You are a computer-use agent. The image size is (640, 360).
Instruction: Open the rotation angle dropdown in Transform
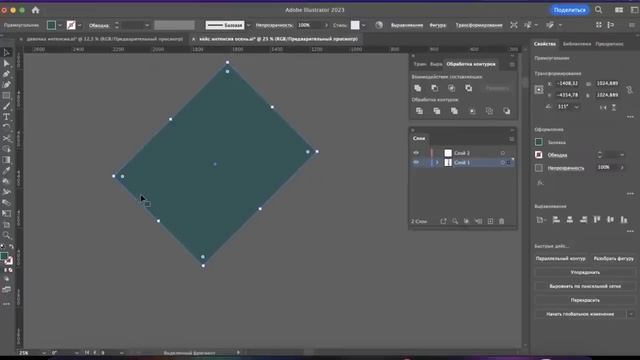click(x=576, y=107)
